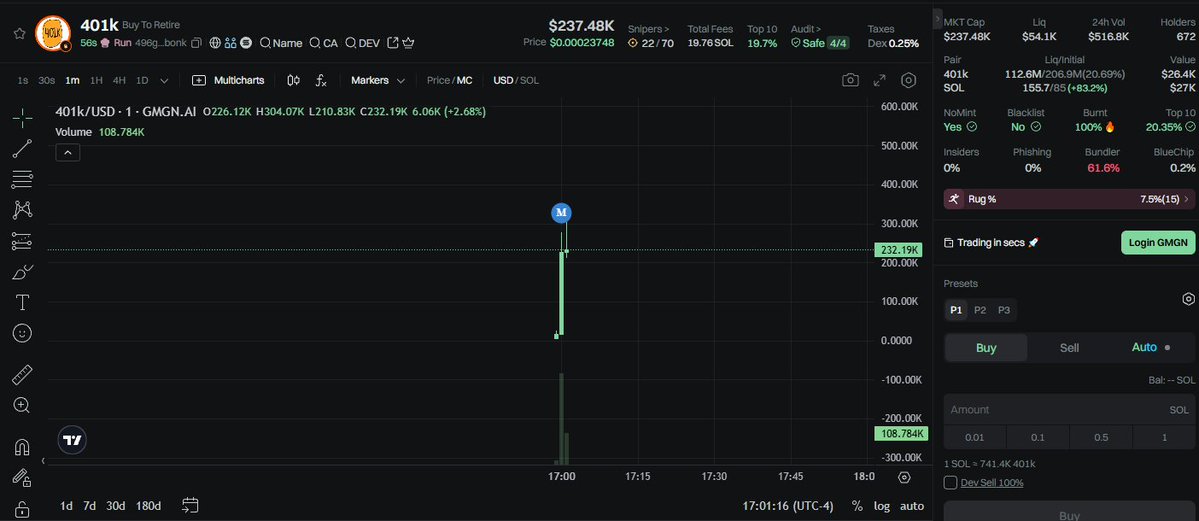Screen dimensions: 1199x521
Task: Select the trend line tool
Action: click(22, 148)
